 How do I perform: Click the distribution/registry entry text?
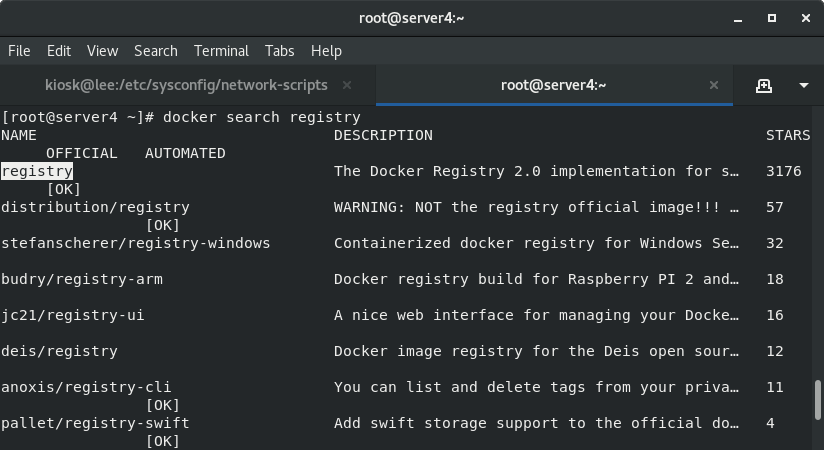pos(95,207)
